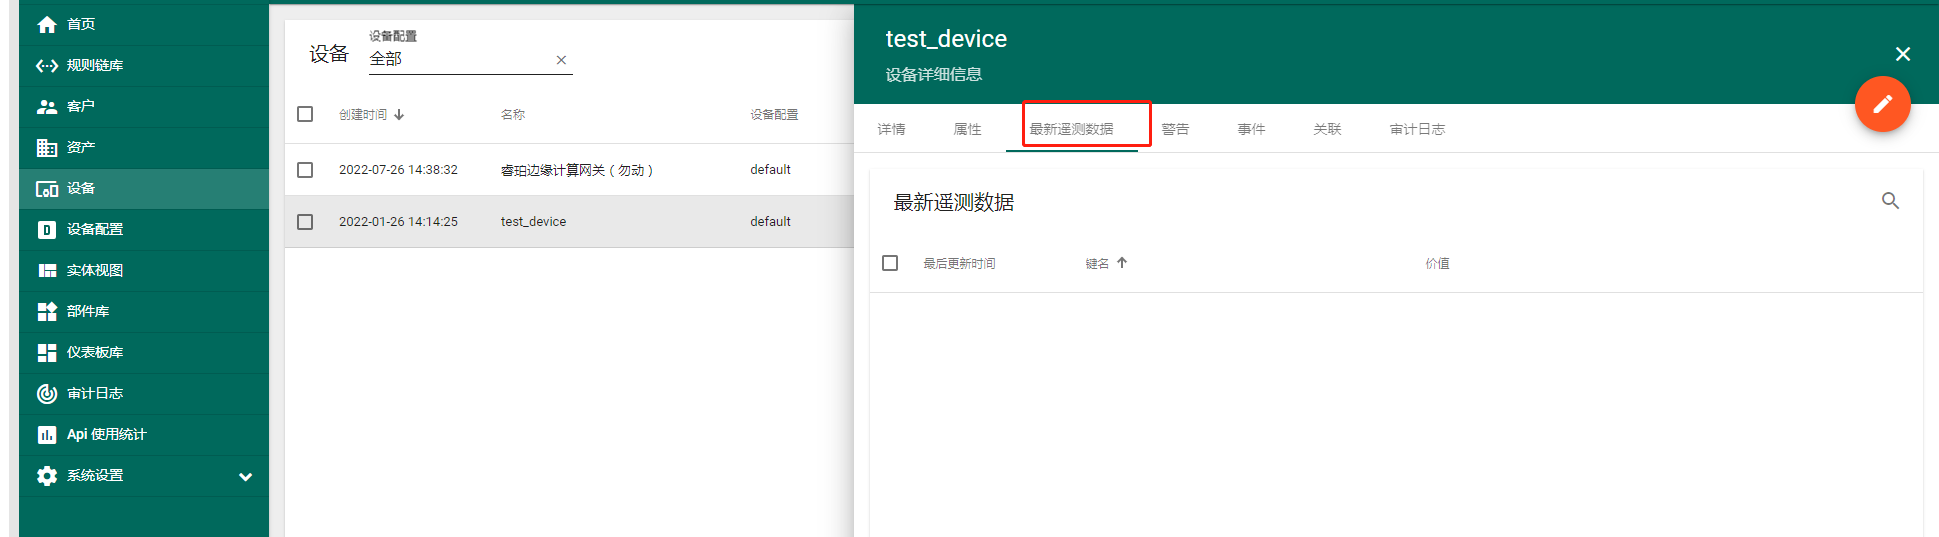Screen dimensions: 1939x537
Task: Click the API usage statistics icon
Action: [46, 435]
